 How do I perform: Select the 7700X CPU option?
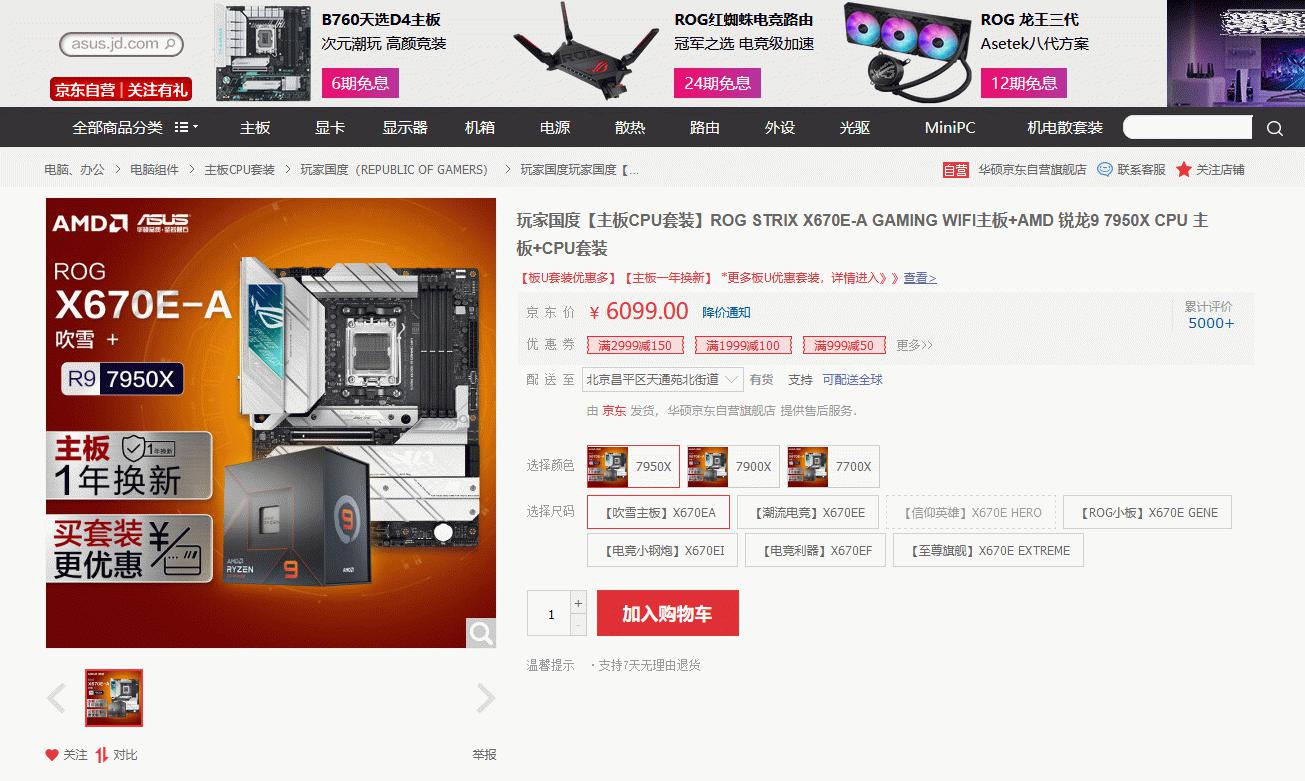833,466
